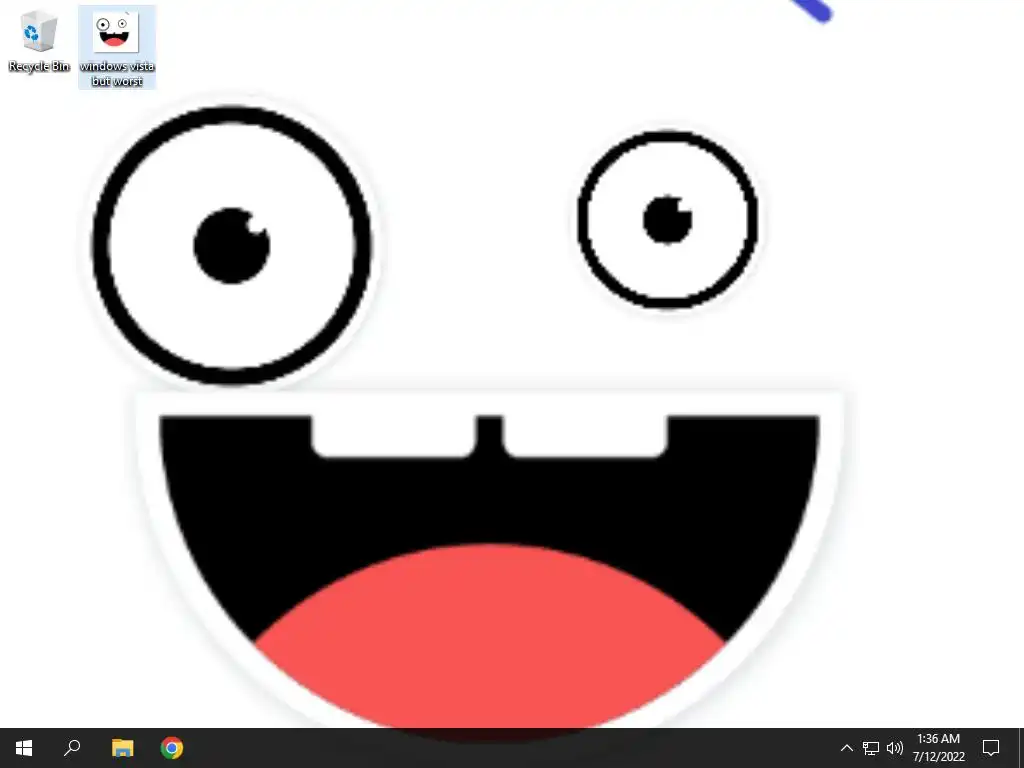
Task: Launch Google Chrome from the taskbar
Action: click(x=172, y=748)
